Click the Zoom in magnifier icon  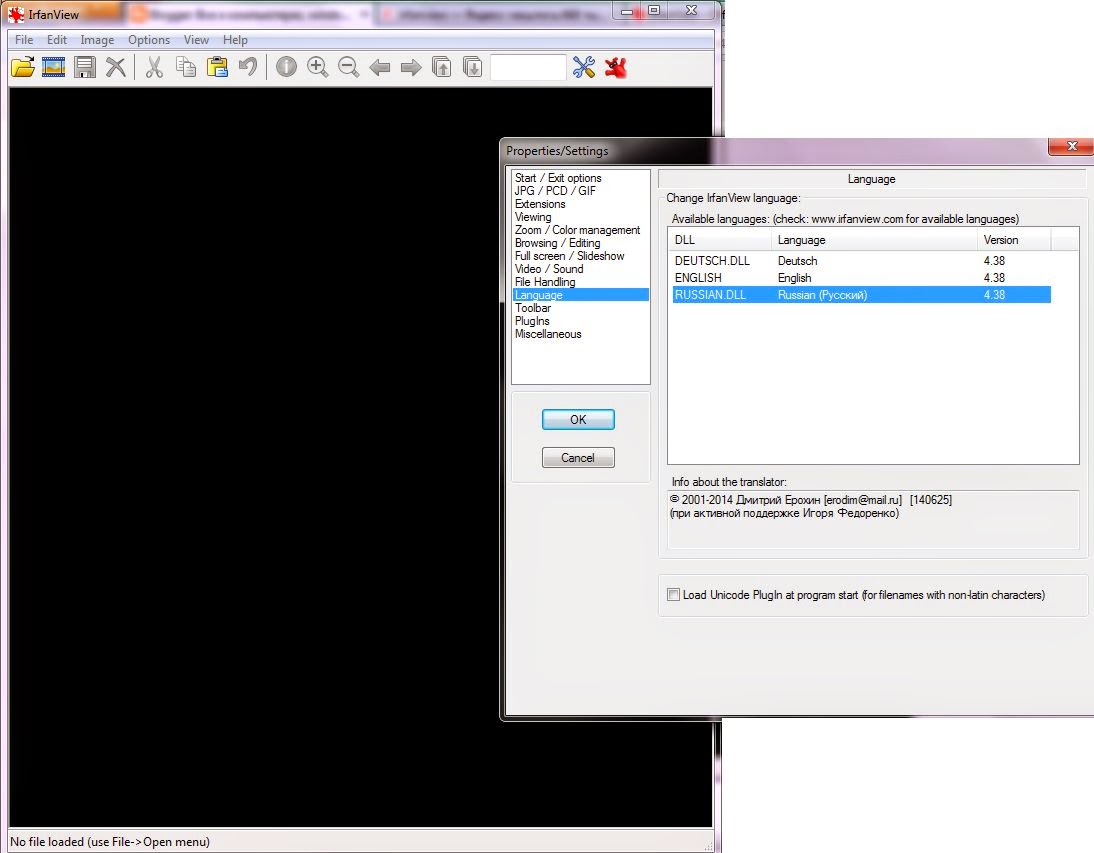click(317, 67)
